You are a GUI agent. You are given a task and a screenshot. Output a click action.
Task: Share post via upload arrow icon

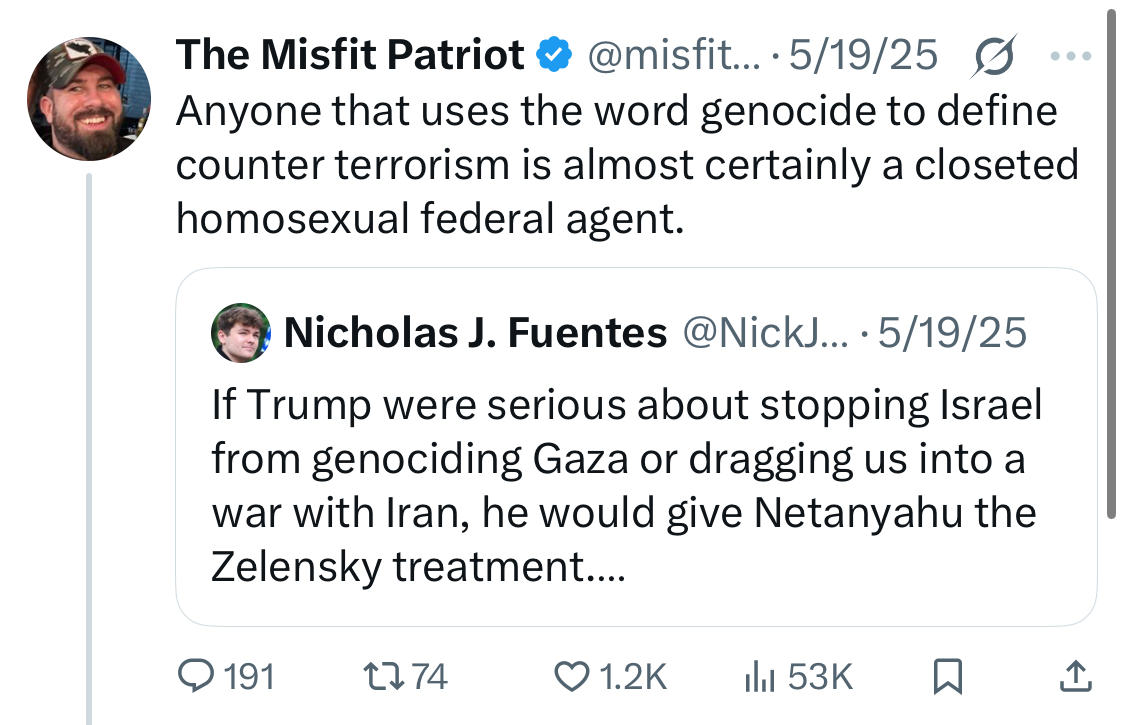click(x=1075, y=676)
